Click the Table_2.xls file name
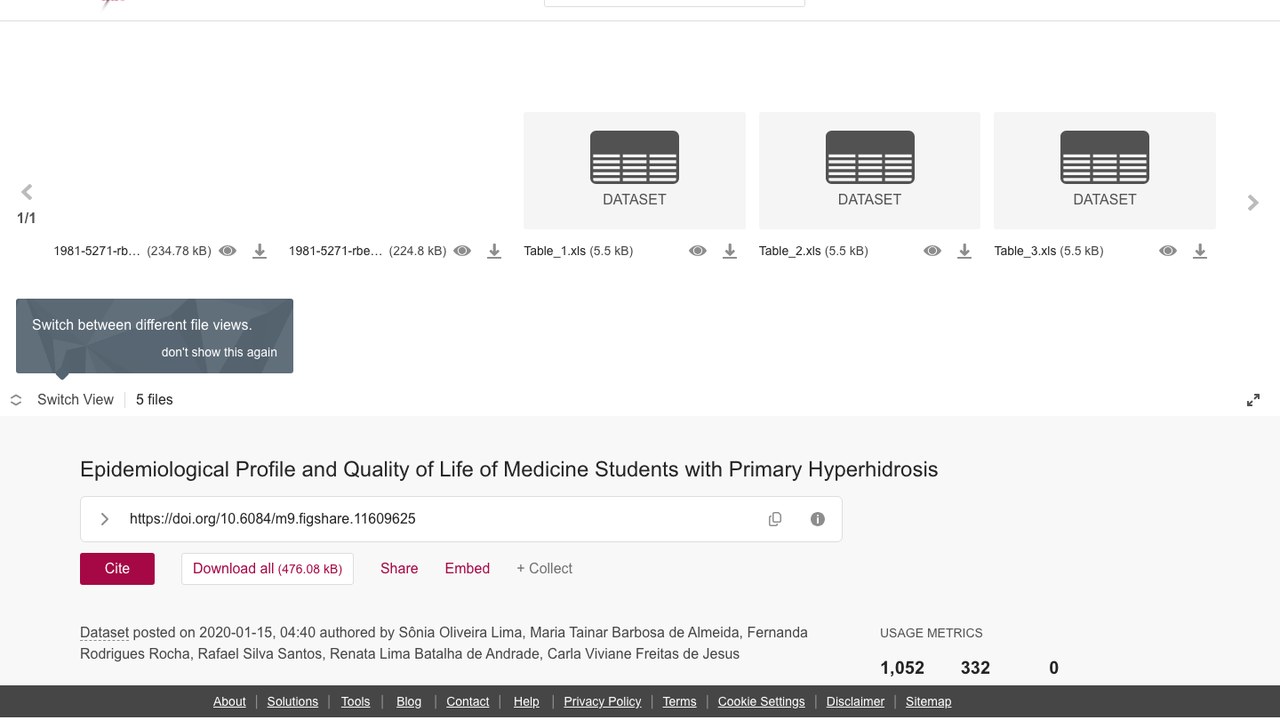The height and width of the screenshot is (720, 1280). click(x=791, y=251)
